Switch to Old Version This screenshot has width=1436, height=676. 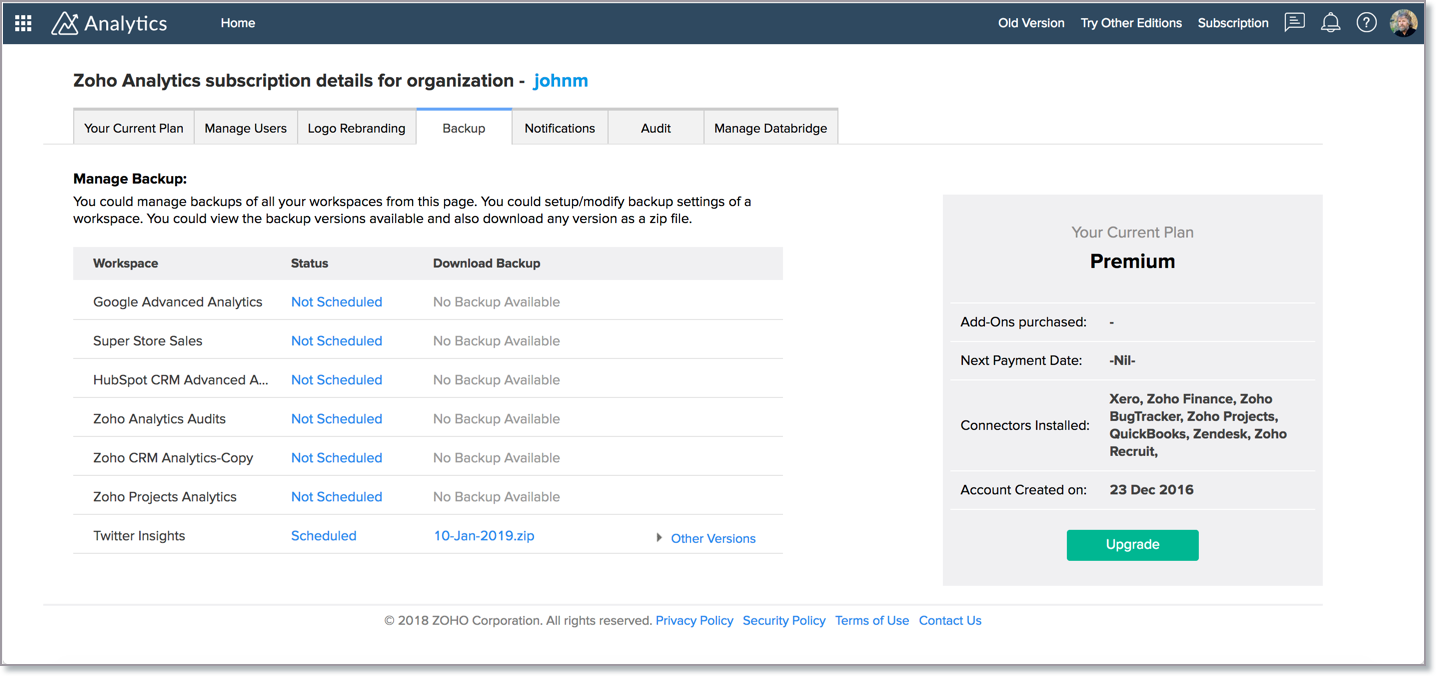(1031, 23)
